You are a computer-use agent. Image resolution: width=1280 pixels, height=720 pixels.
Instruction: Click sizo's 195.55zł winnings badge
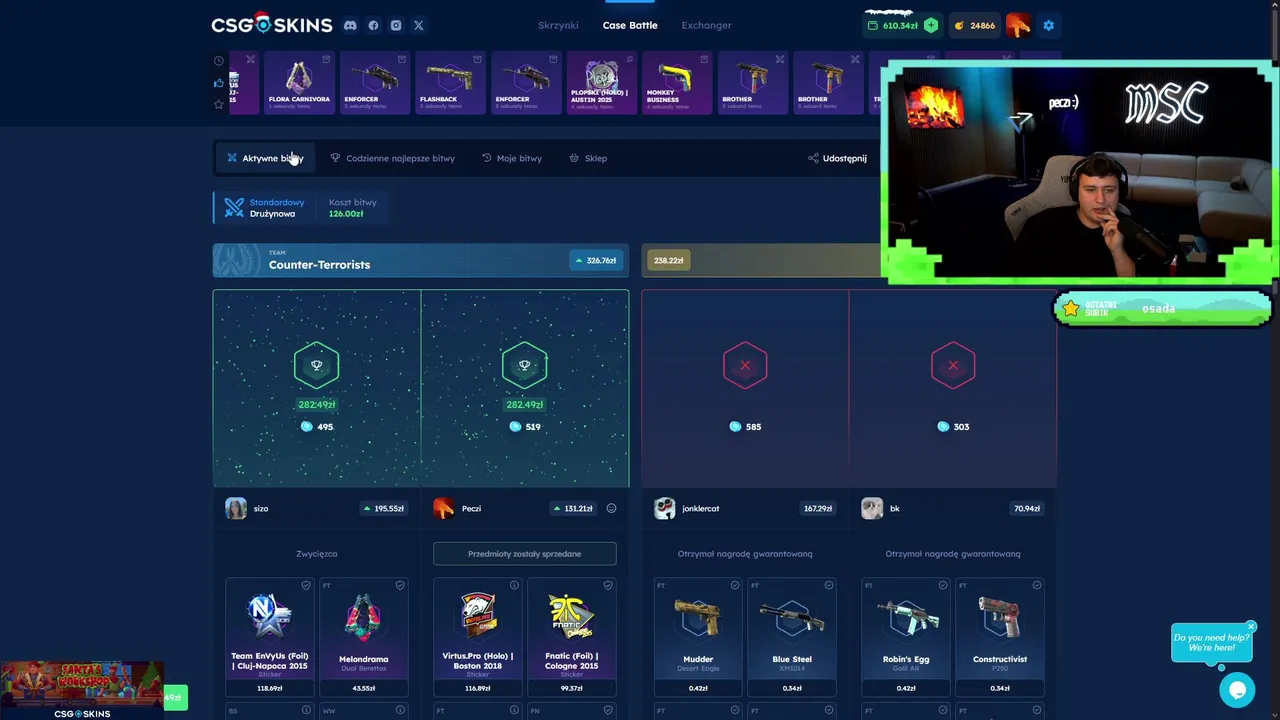point(384,508)
